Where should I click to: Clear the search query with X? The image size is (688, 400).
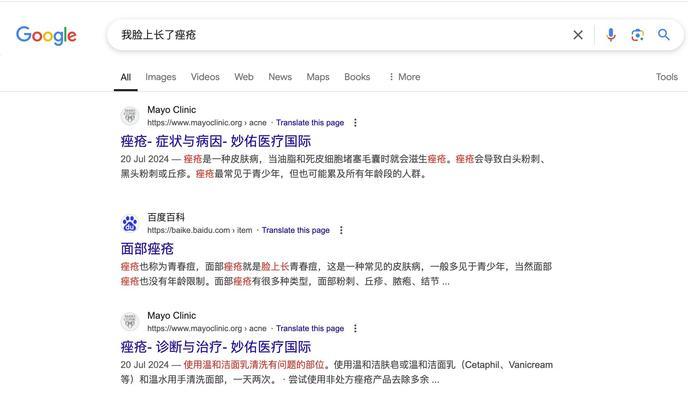pos(578,35)
